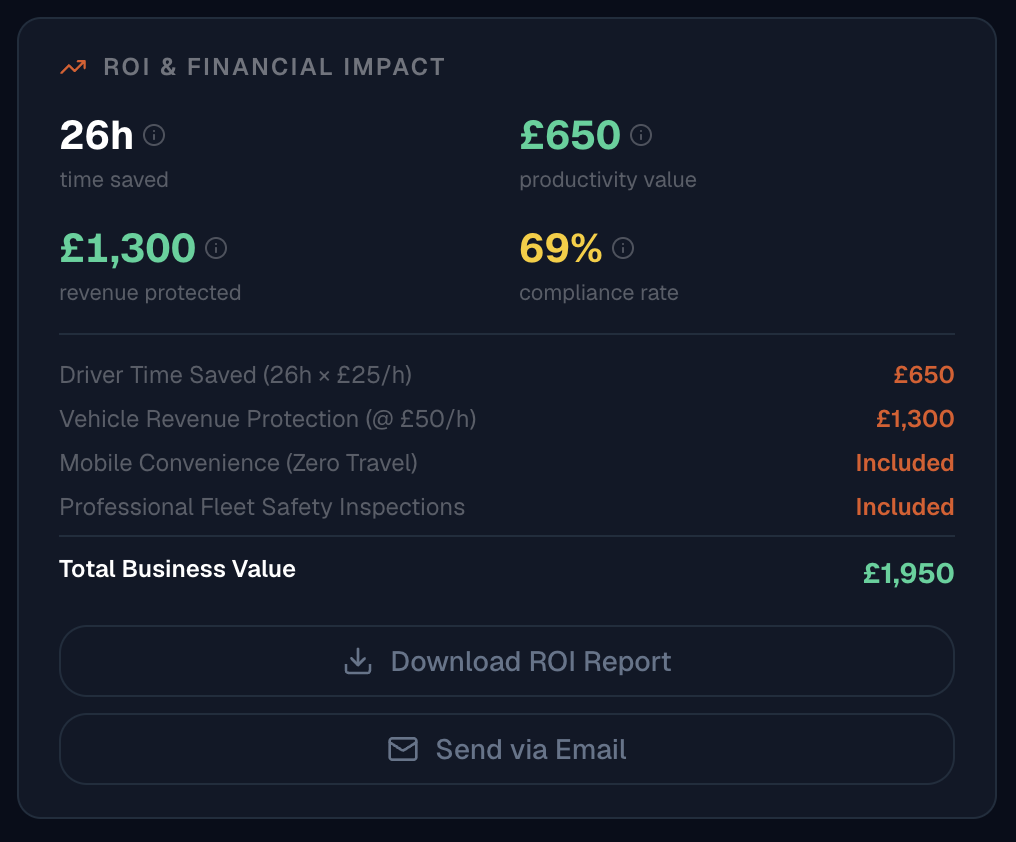Select the ROI & Financial Impact heading
Screen dimensions: 1016x842
[274, 67]
